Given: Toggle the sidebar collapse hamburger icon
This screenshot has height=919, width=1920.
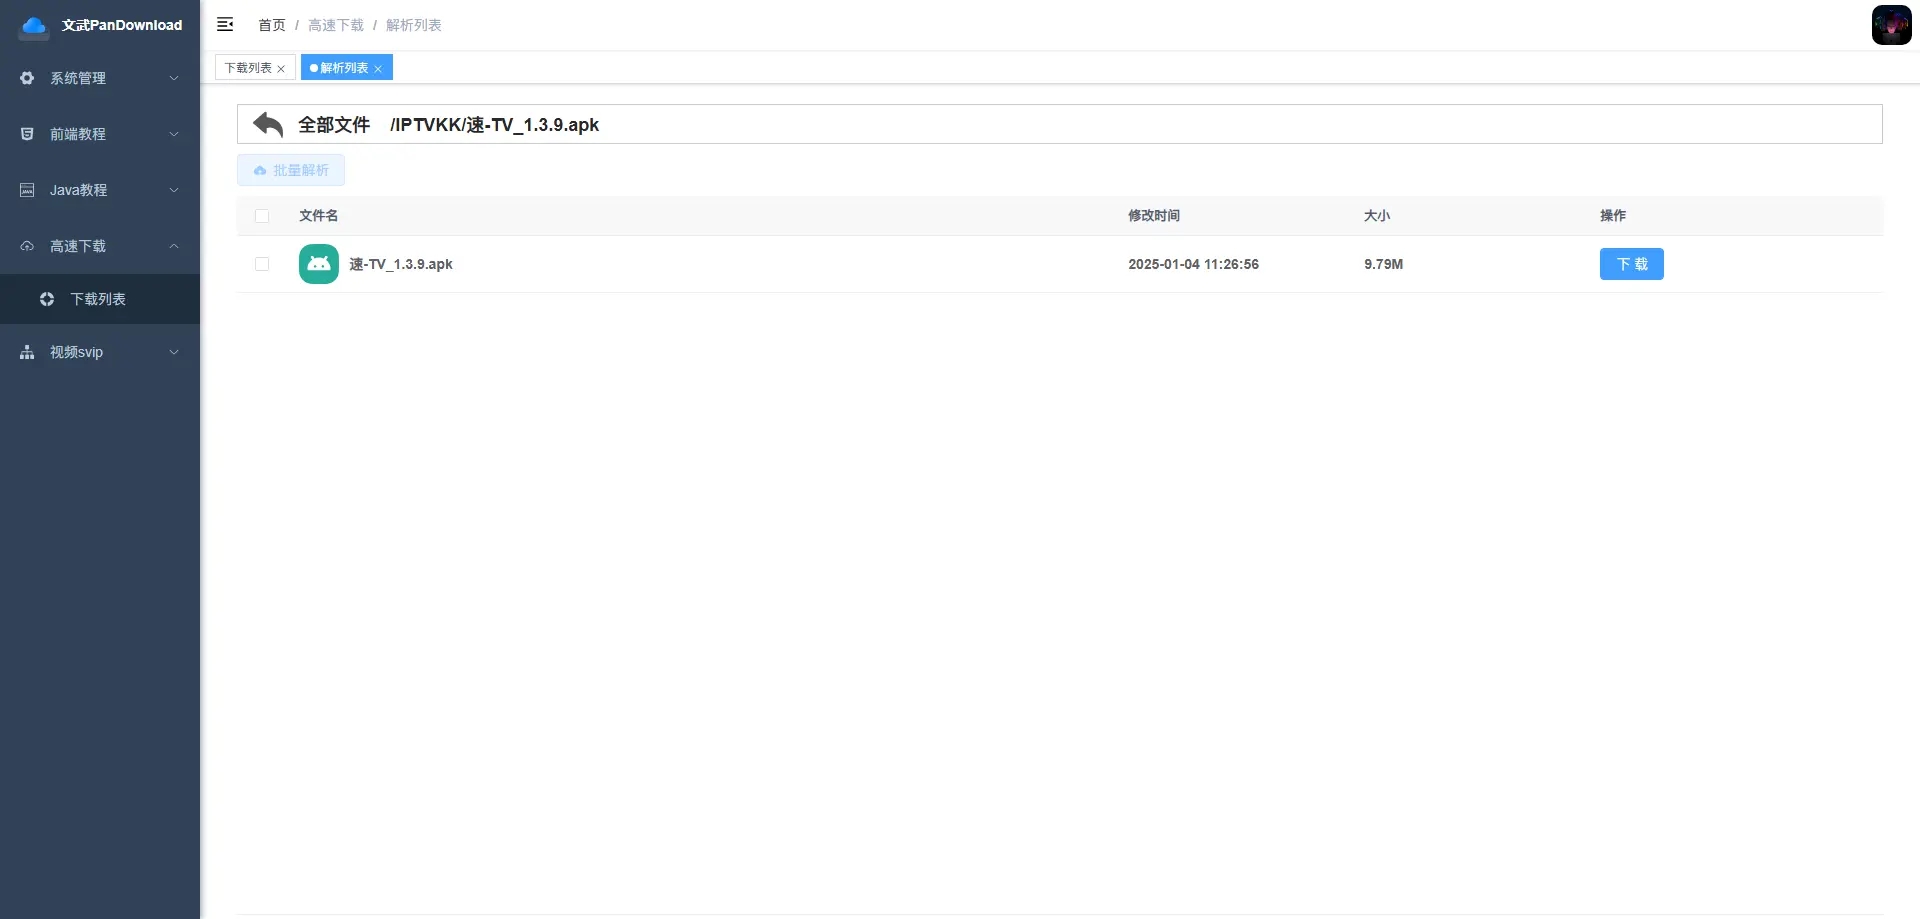Looking at the screenshot, I should tap(225, 25).
